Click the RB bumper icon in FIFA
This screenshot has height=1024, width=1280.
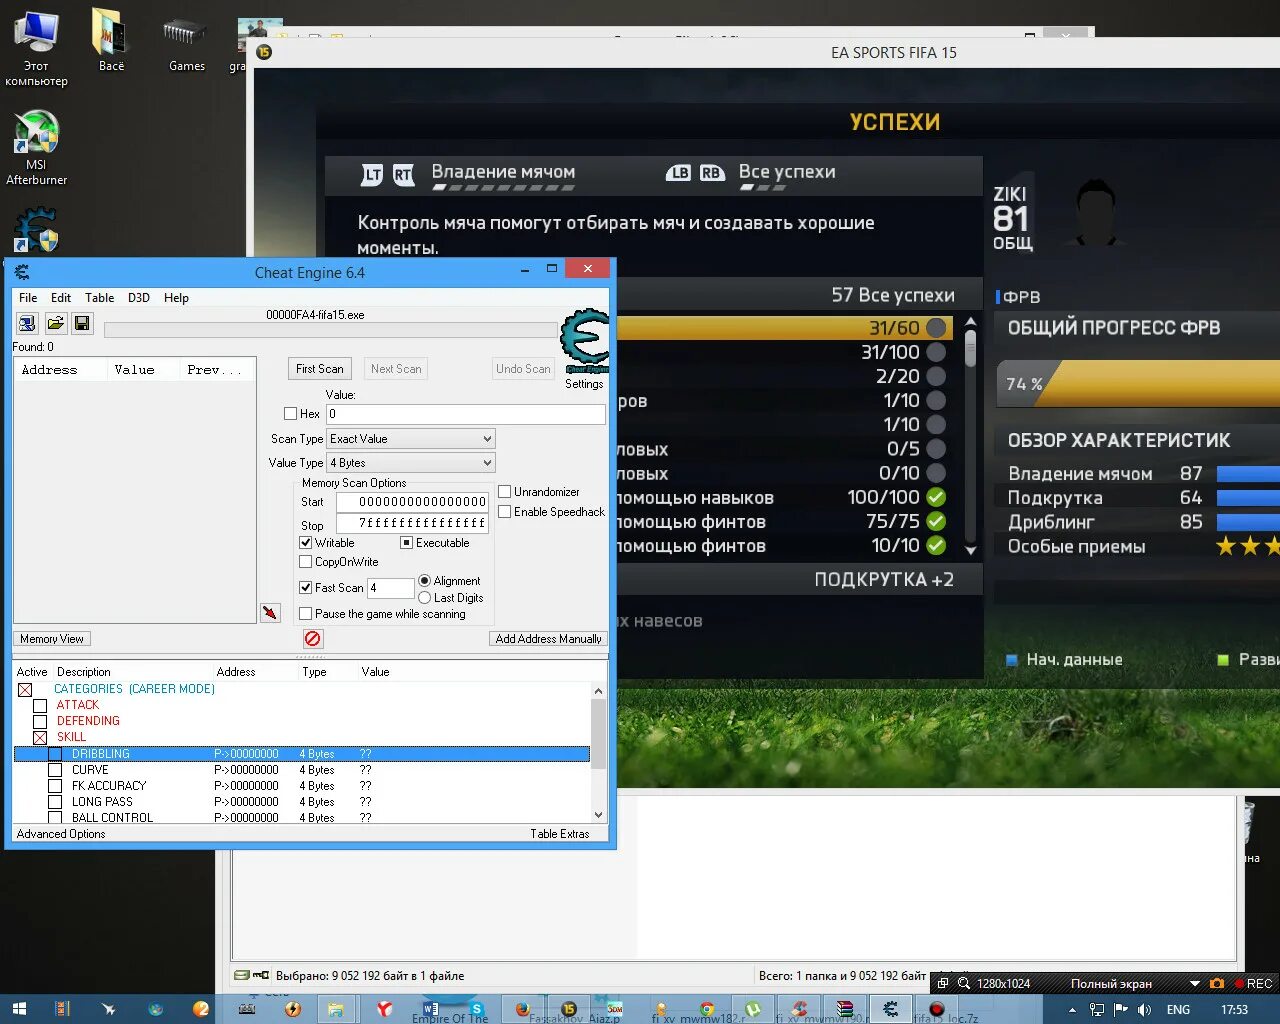pos(711,173)
